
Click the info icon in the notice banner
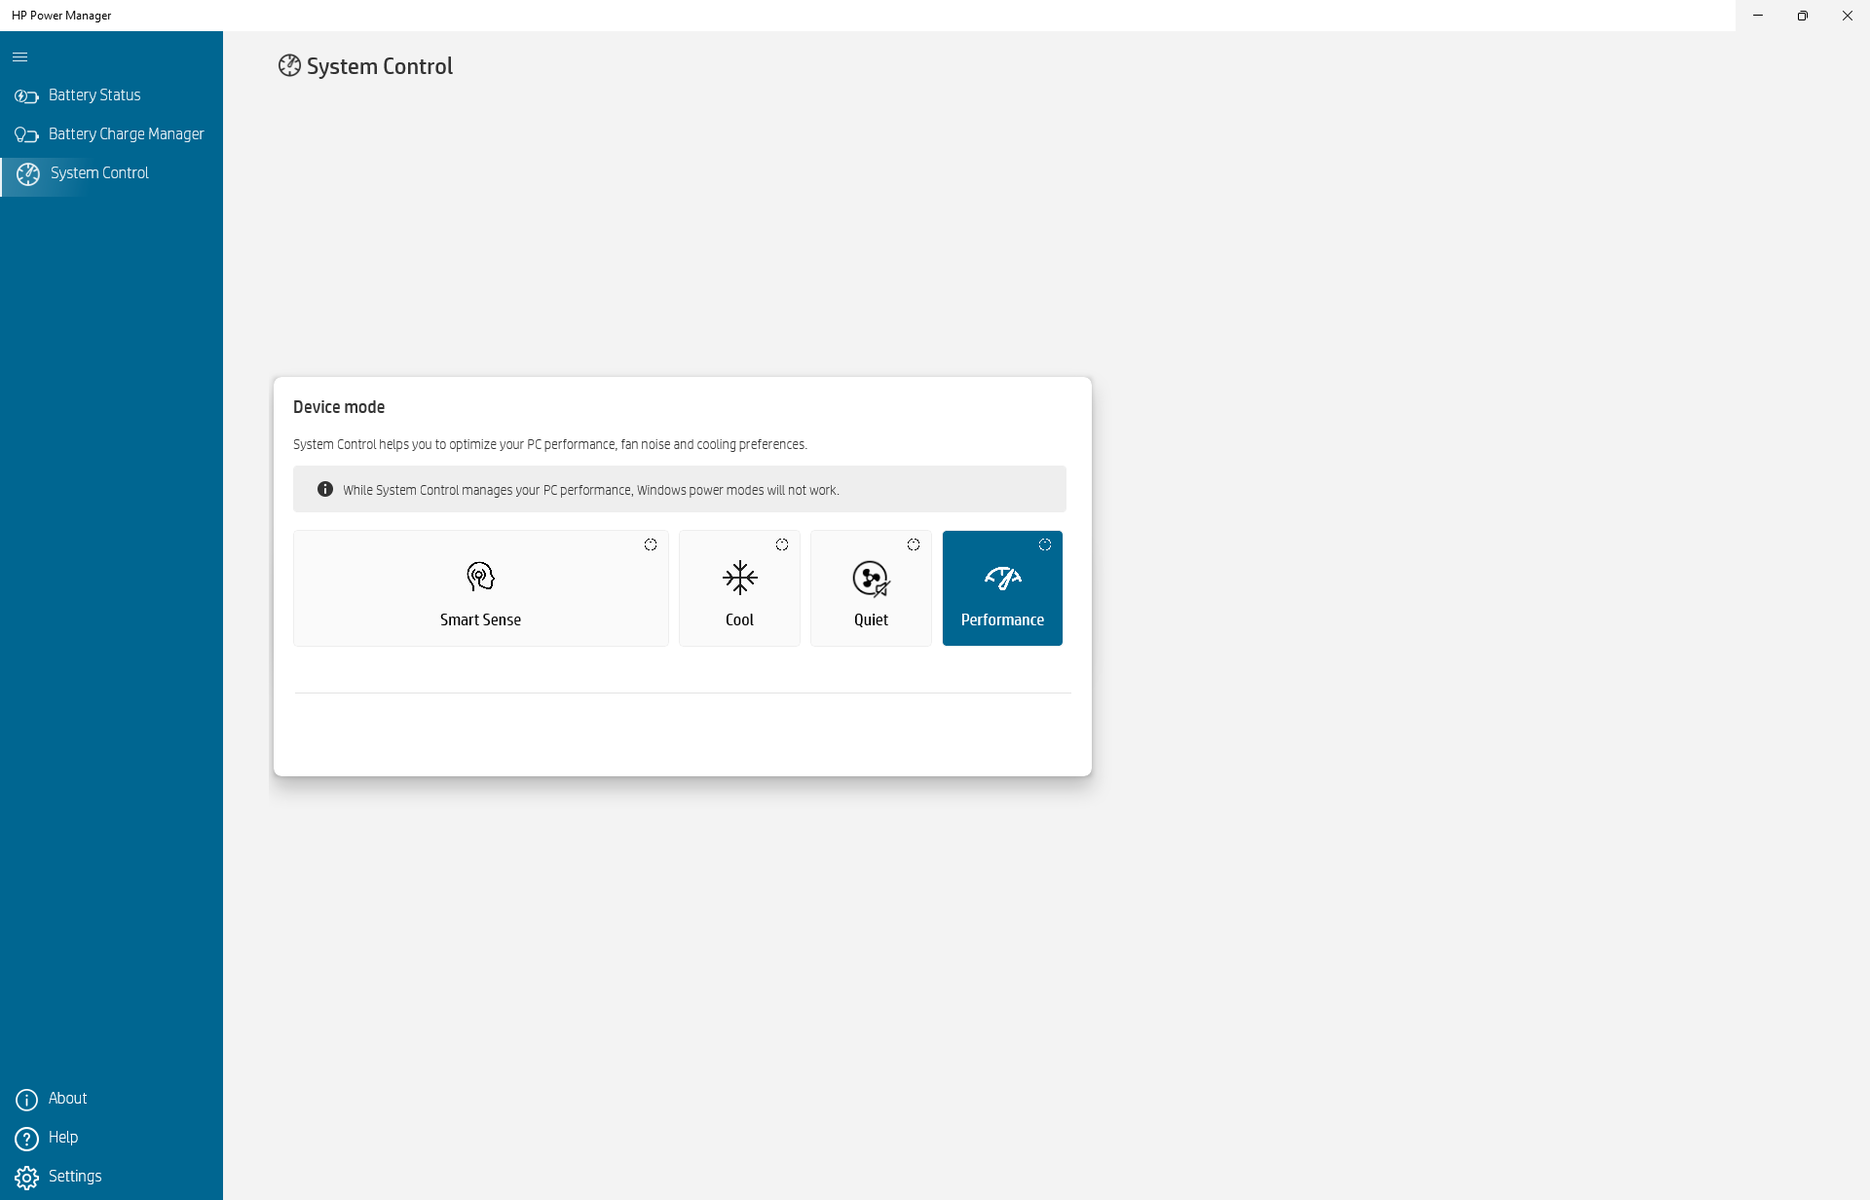(x=325, y=489)
